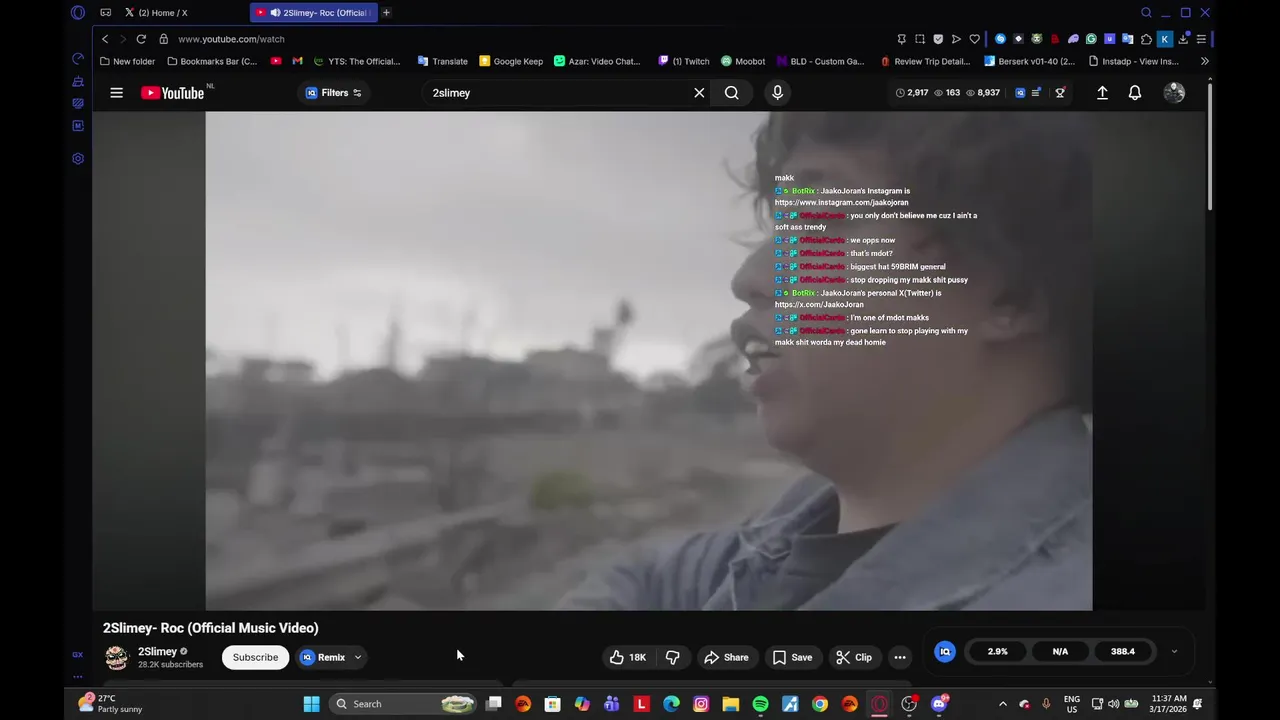Show hidden system tray icons

click(1003, 704)
